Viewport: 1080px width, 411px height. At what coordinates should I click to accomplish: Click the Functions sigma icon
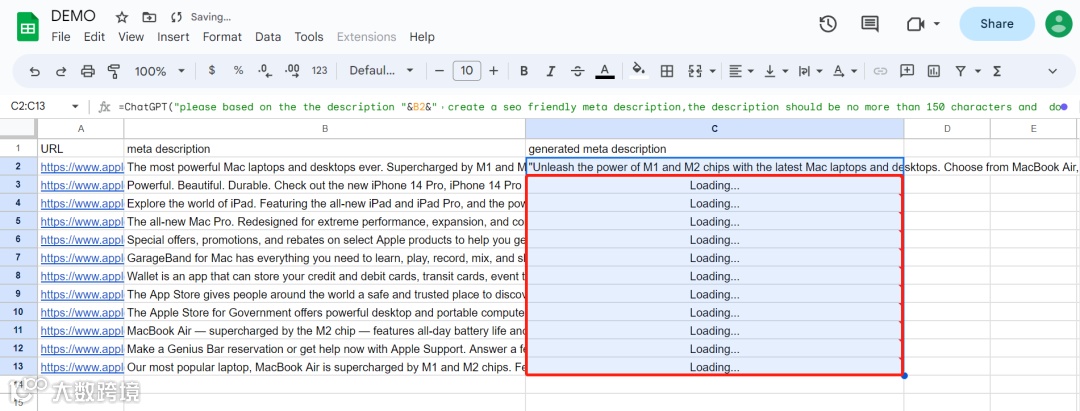(997, 71)
